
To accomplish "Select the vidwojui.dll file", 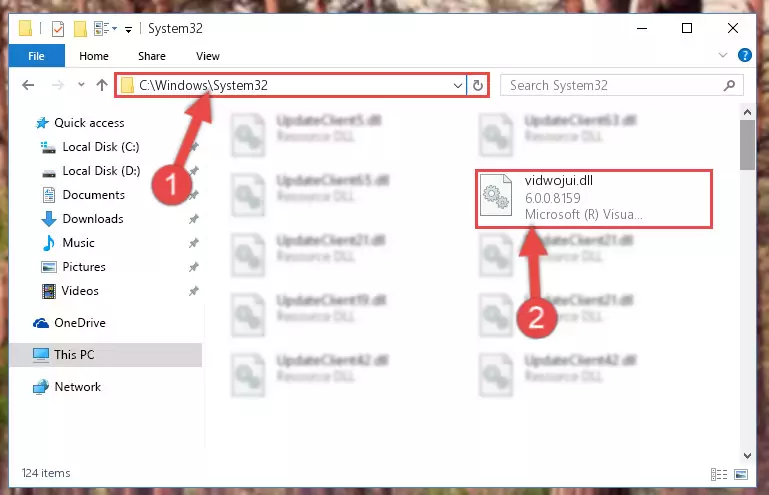I will click(593, 199).
